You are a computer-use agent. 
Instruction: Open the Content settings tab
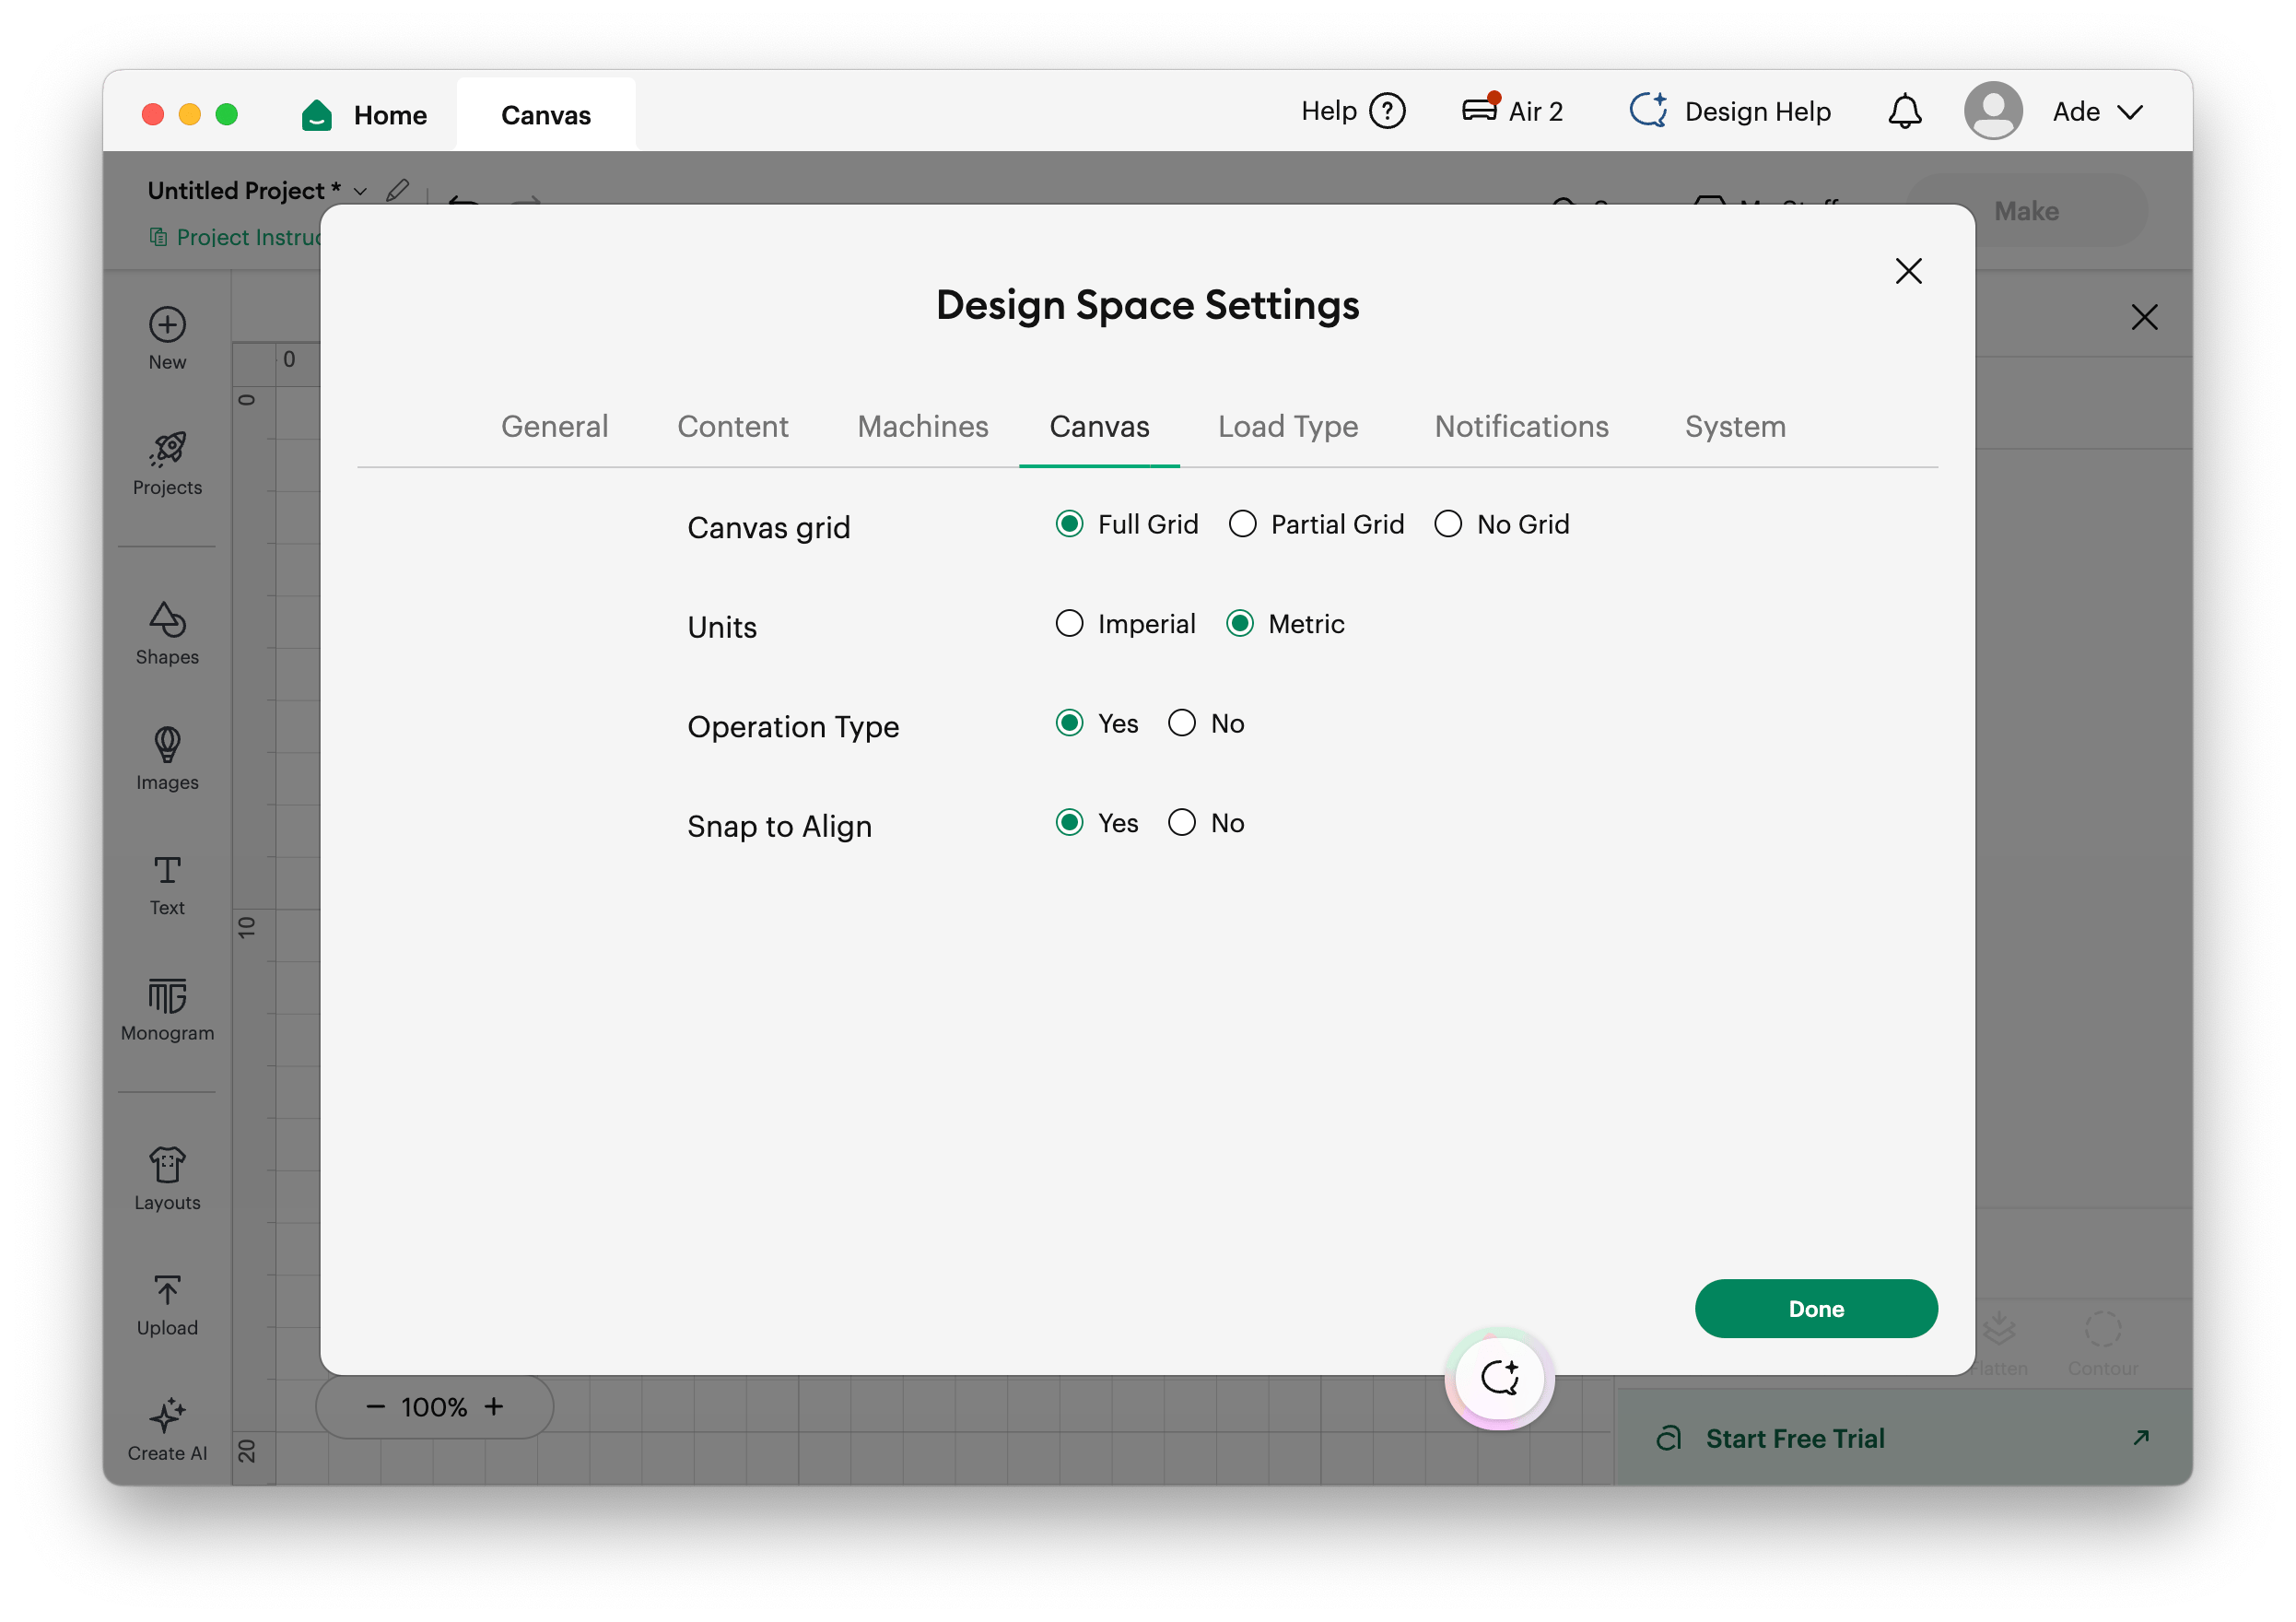(x=732, y=427)
